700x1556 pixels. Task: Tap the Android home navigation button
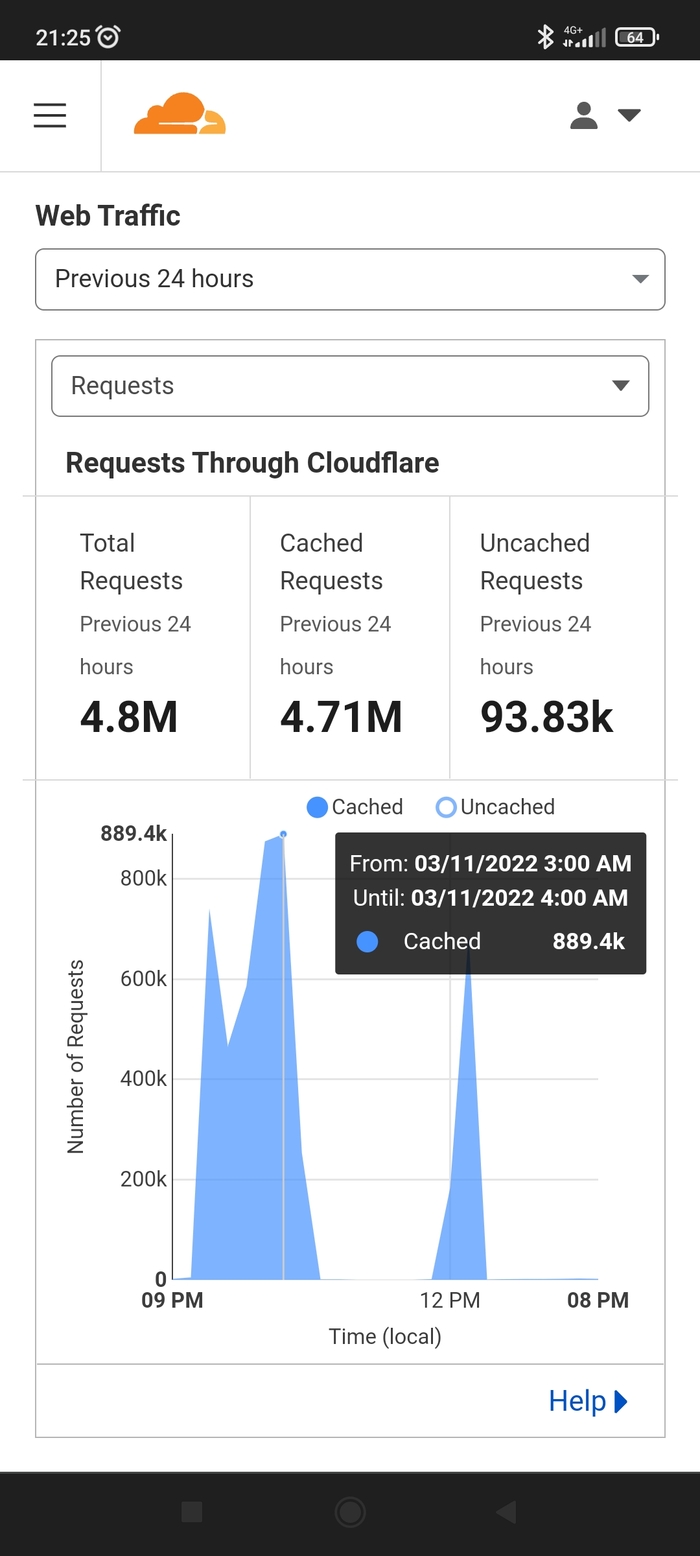coord(350,1512)
